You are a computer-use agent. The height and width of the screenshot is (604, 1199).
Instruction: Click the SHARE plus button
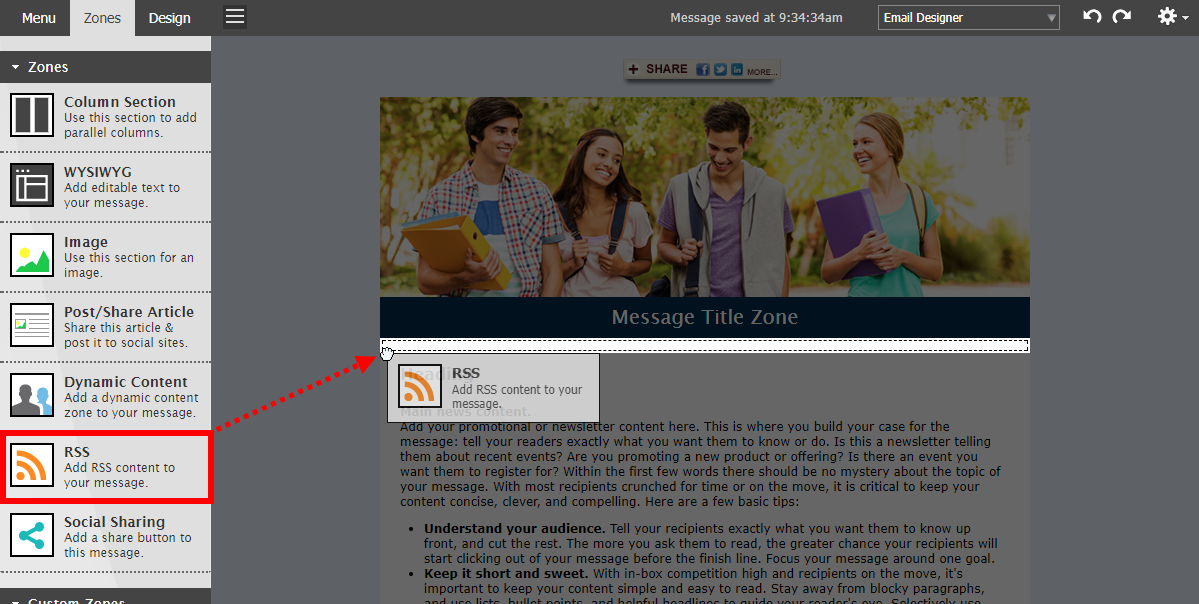coord(658,69)
